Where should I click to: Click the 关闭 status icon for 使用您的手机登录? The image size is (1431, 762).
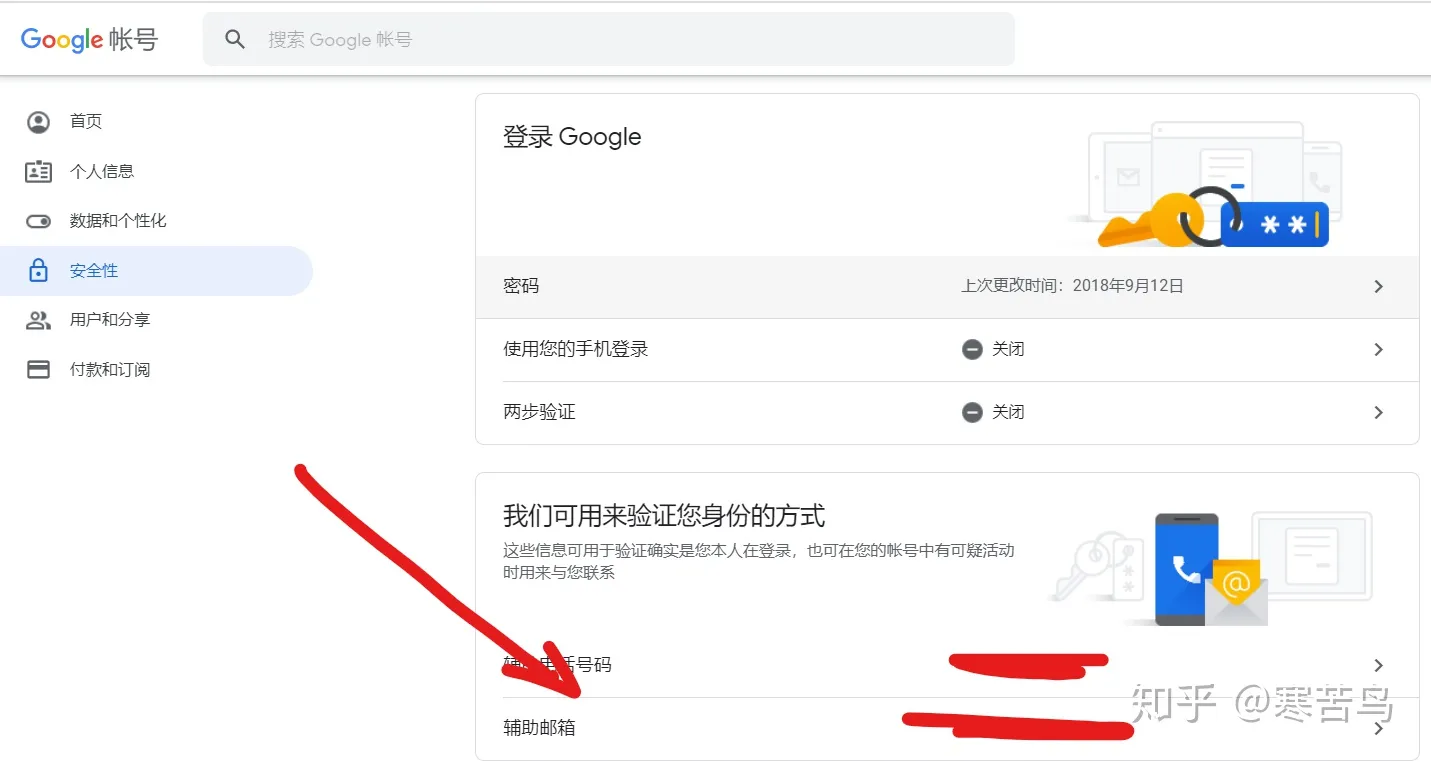point(972,350)
